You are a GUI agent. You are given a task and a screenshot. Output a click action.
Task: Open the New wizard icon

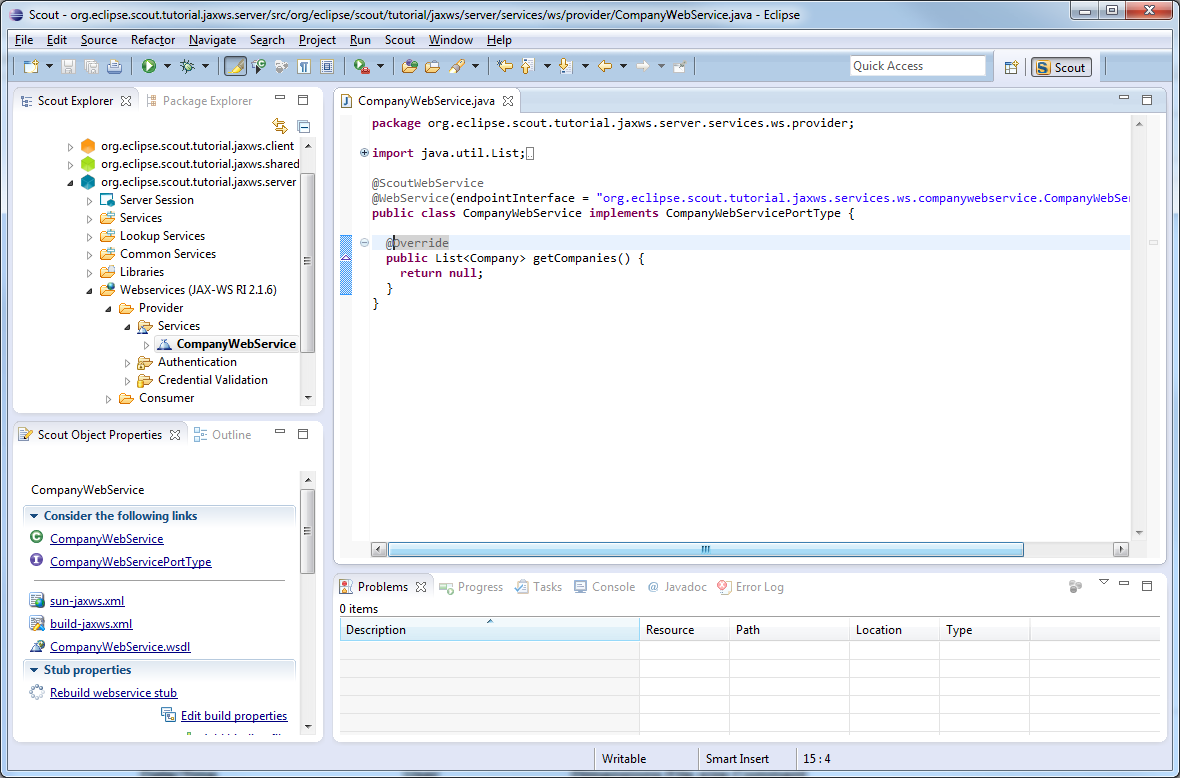31,66
